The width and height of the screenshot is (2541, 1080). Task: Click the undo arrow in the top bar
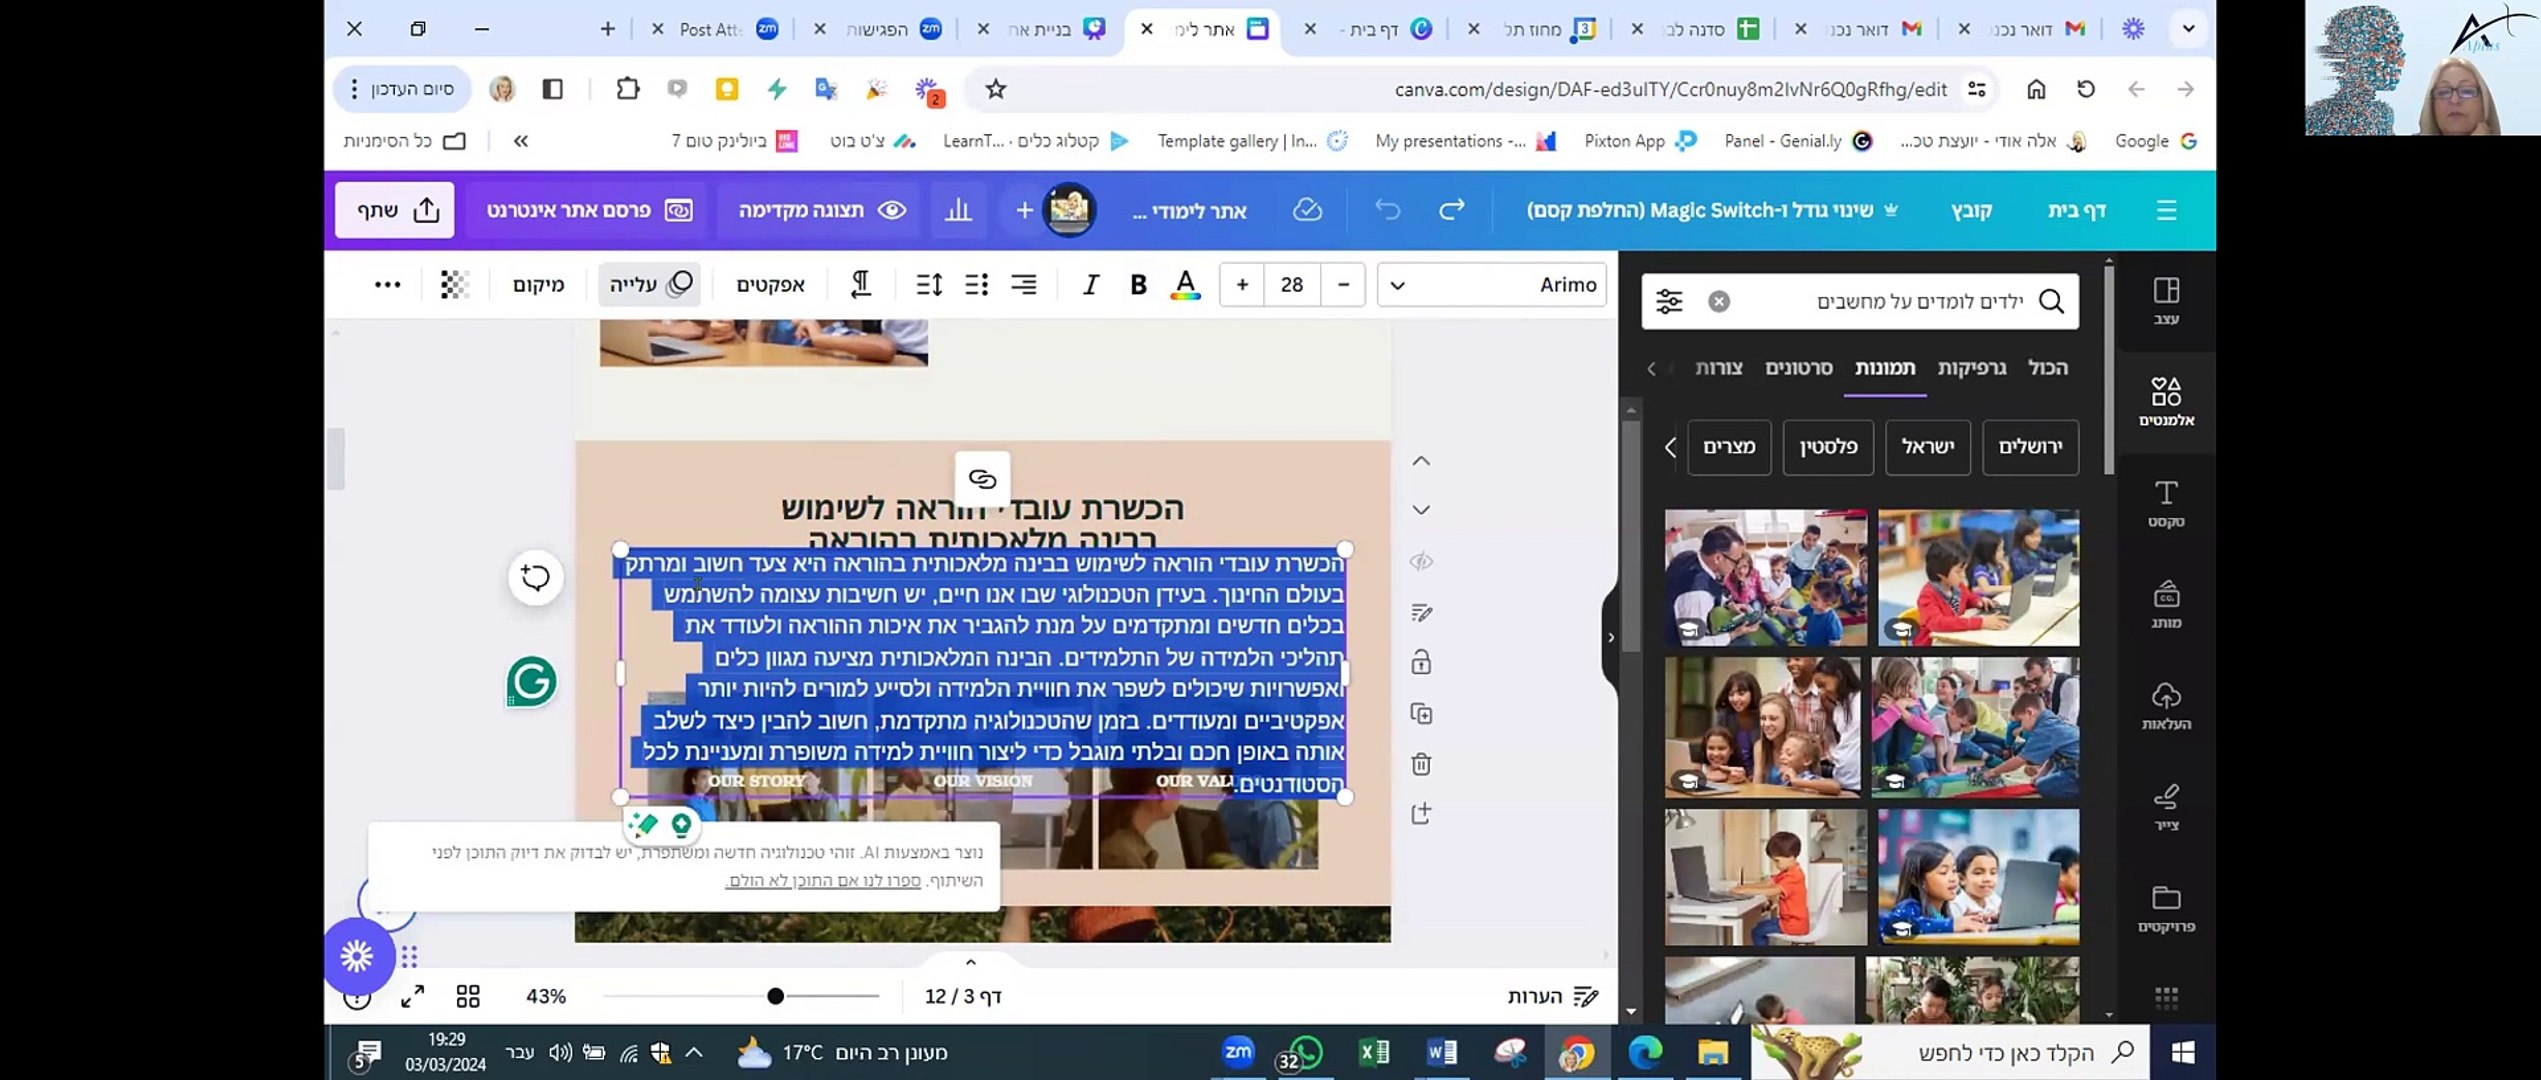click(x=1388, y=210)
